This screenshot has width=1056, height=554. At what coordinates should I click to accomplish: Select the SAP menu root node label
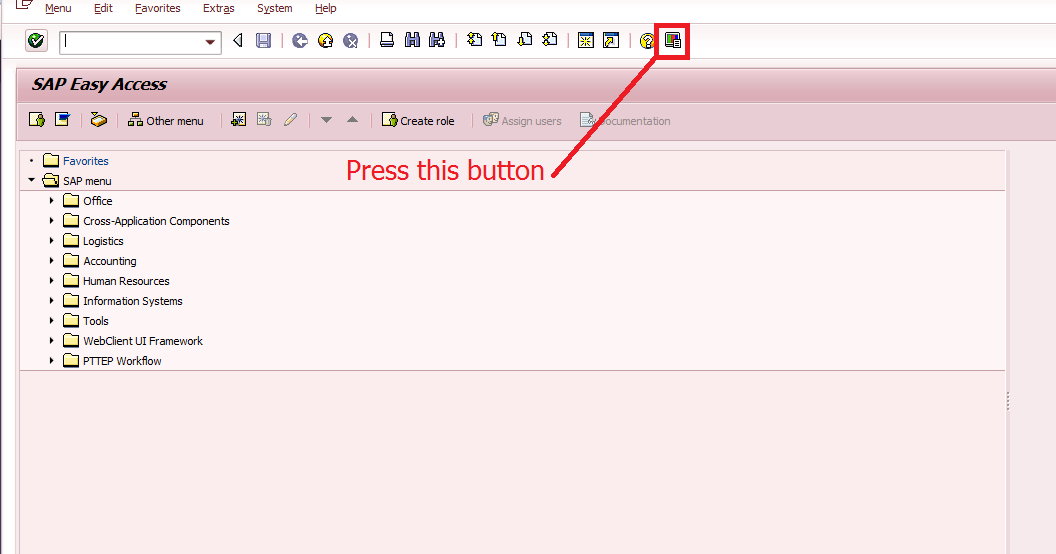click(87, 181)
